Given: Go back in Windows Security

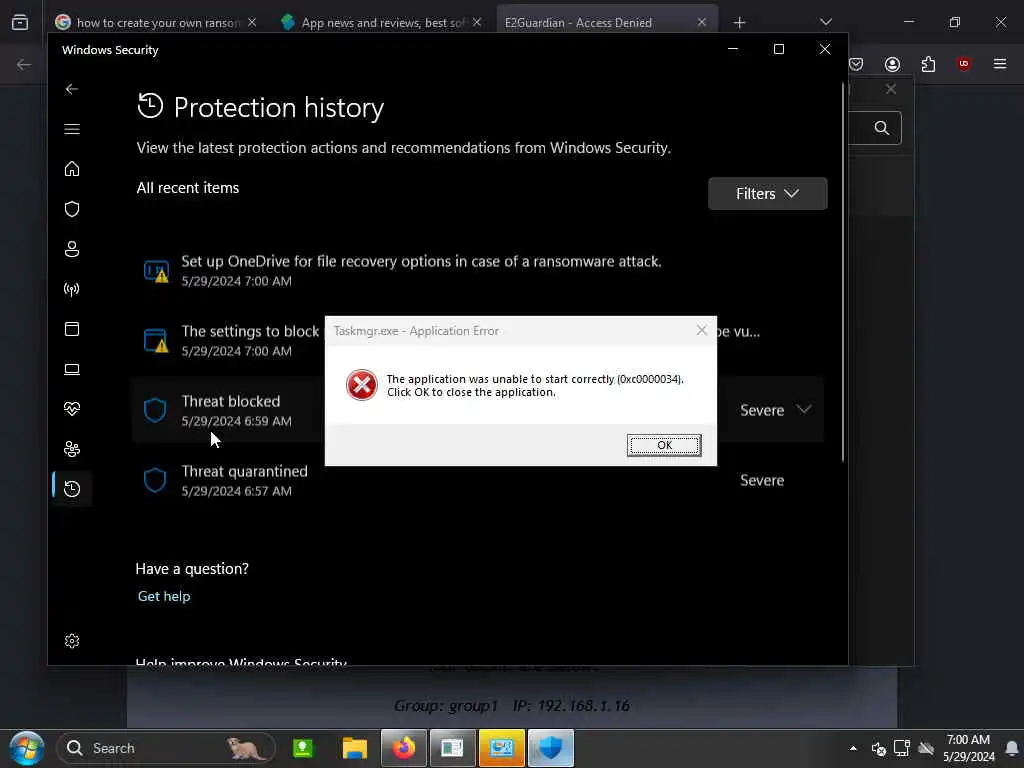Looking at the screenshot, I should 72,89.
